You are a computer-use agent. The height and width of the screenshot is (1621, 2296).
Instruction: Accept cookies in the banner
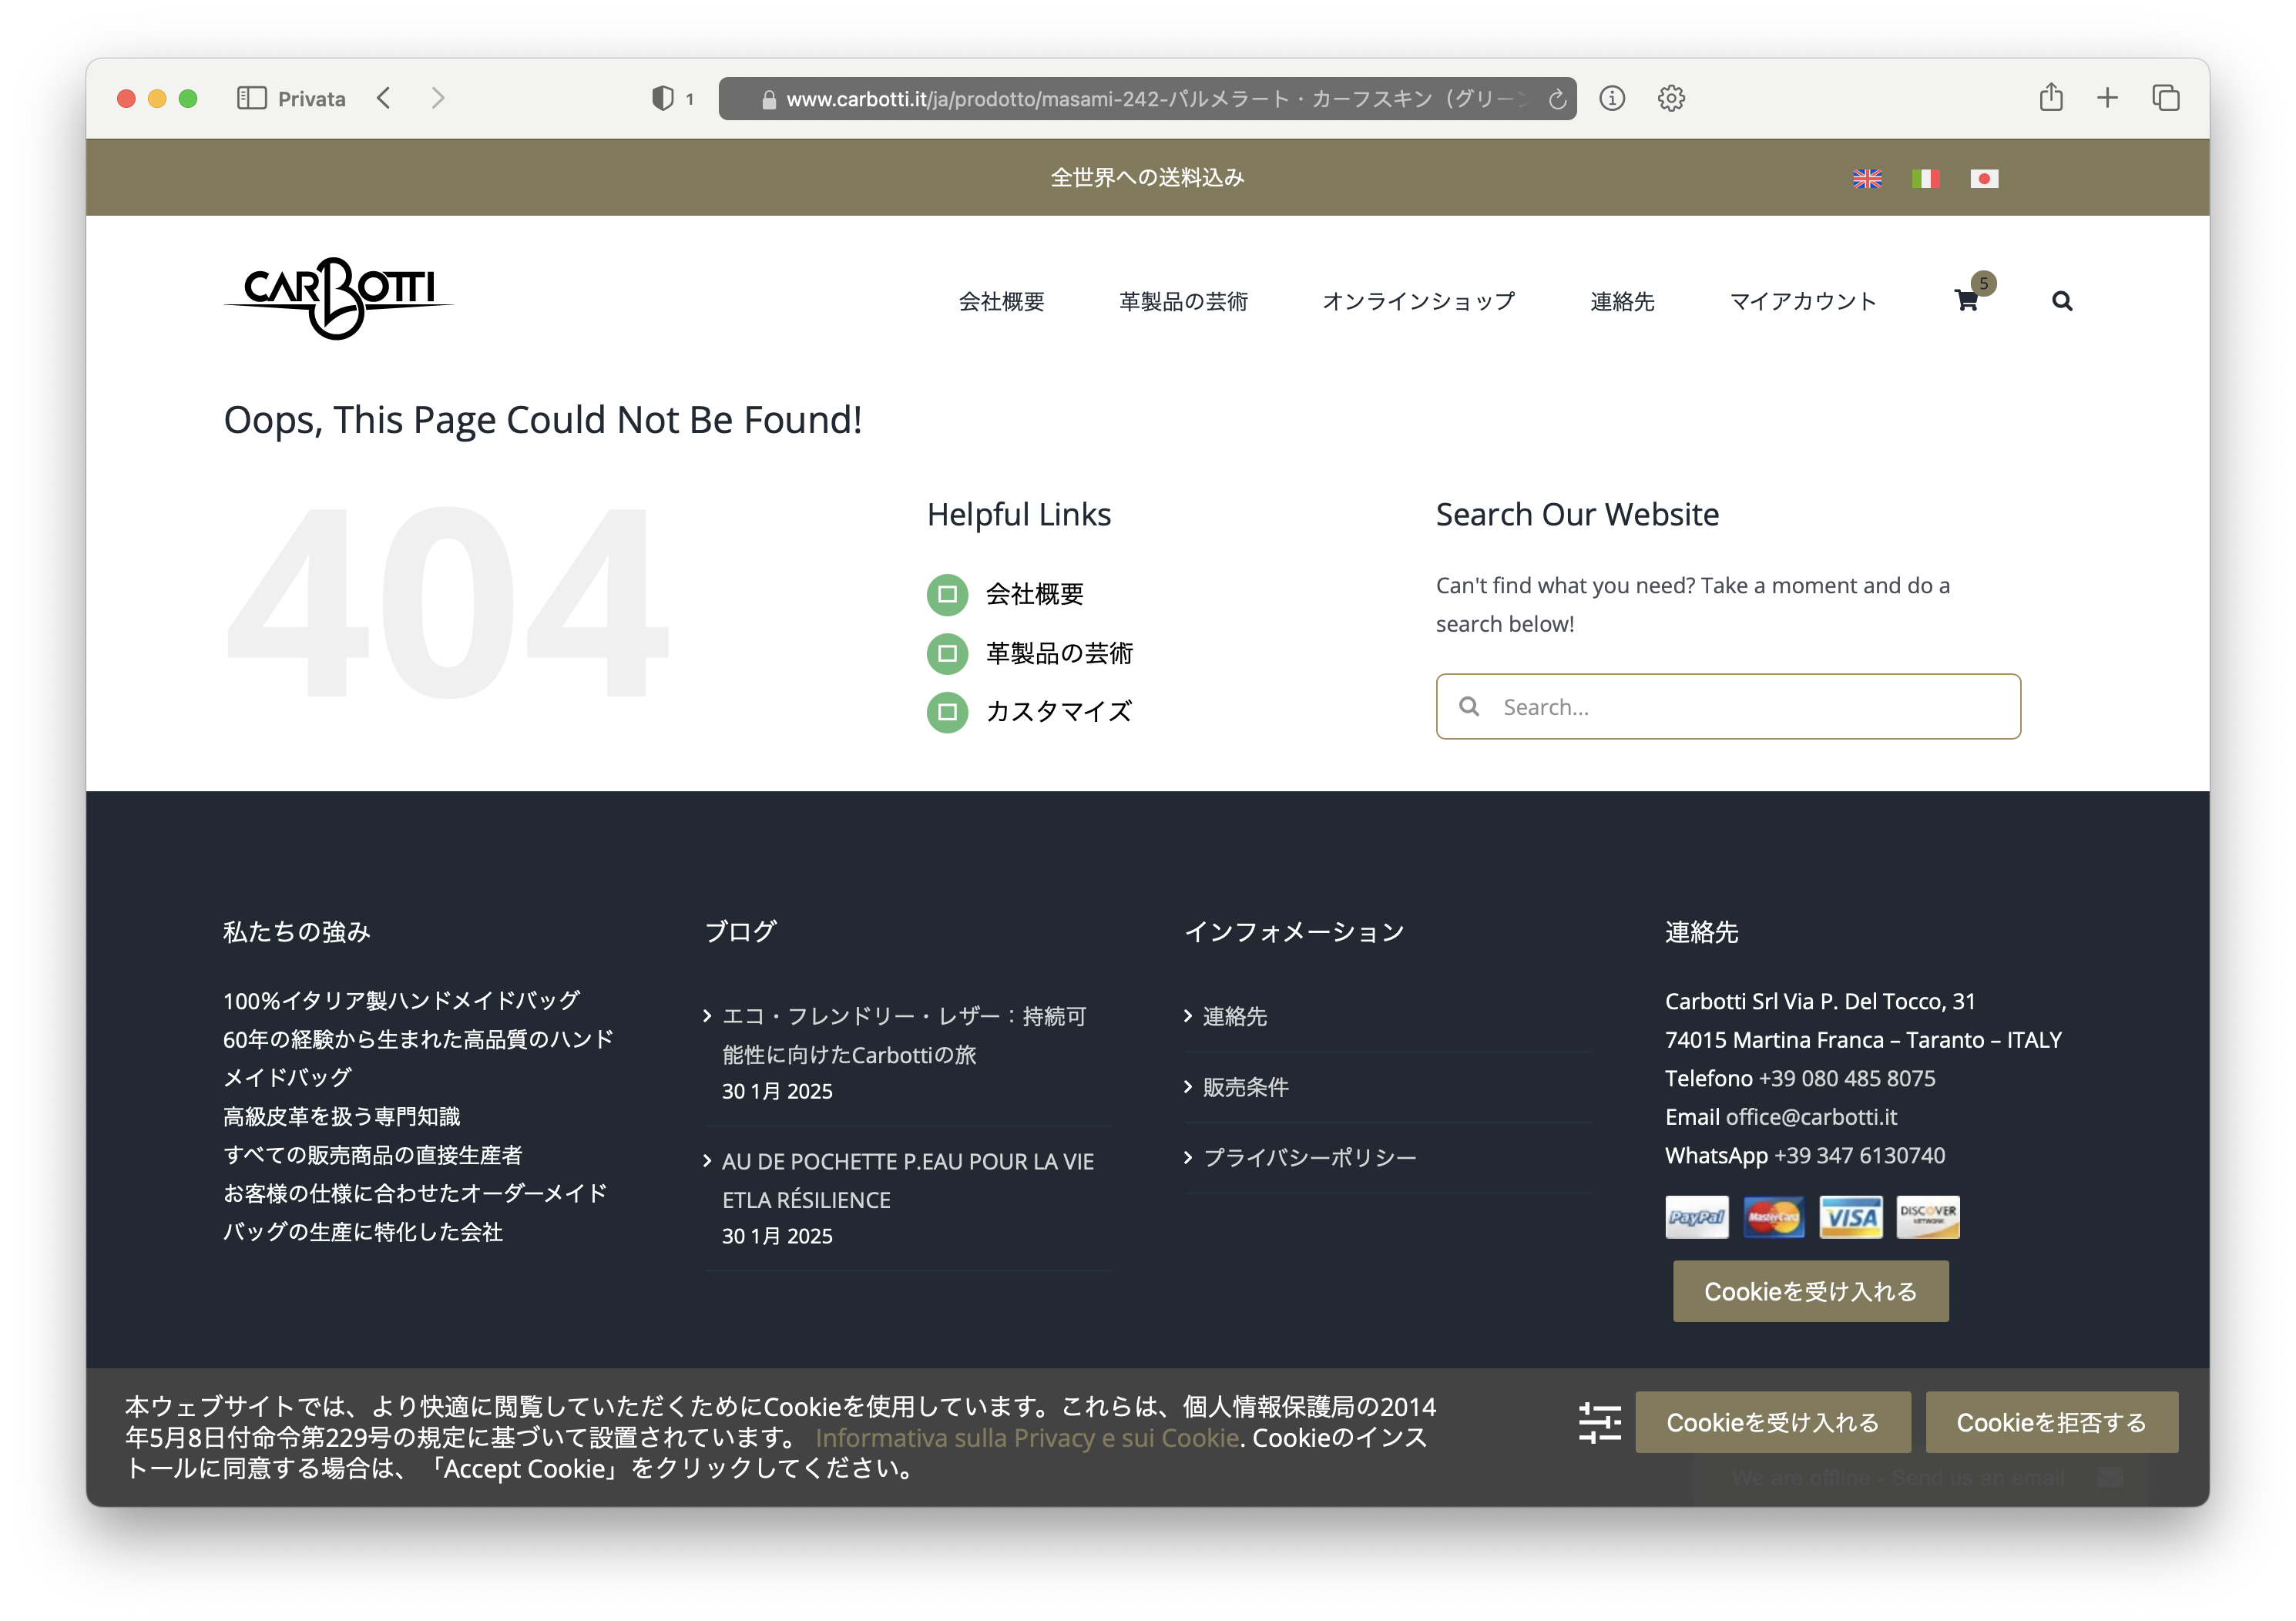point(1772,1422)
